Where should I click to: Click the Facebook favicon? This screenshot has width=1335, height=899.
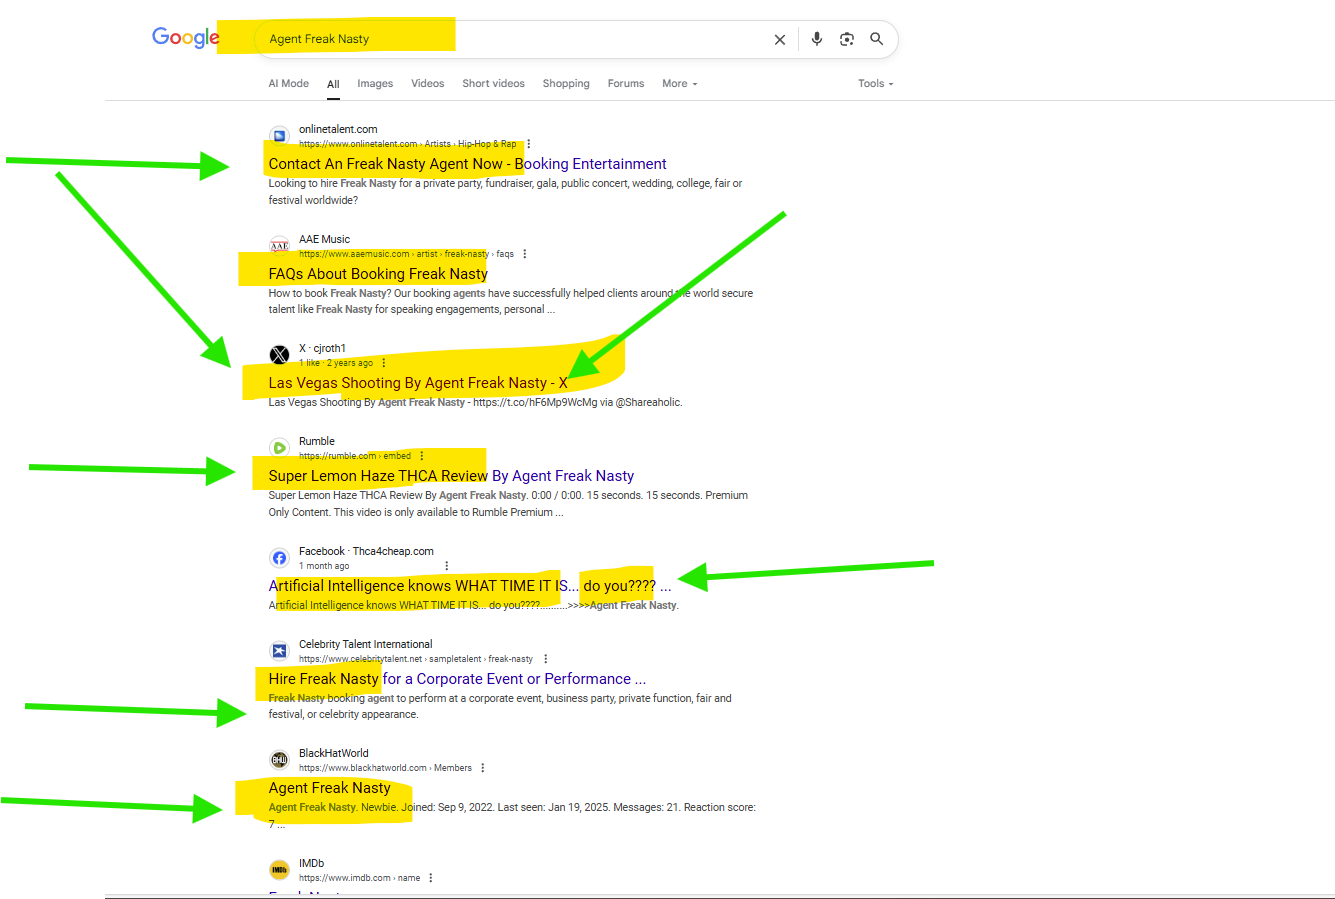point(280,558)
